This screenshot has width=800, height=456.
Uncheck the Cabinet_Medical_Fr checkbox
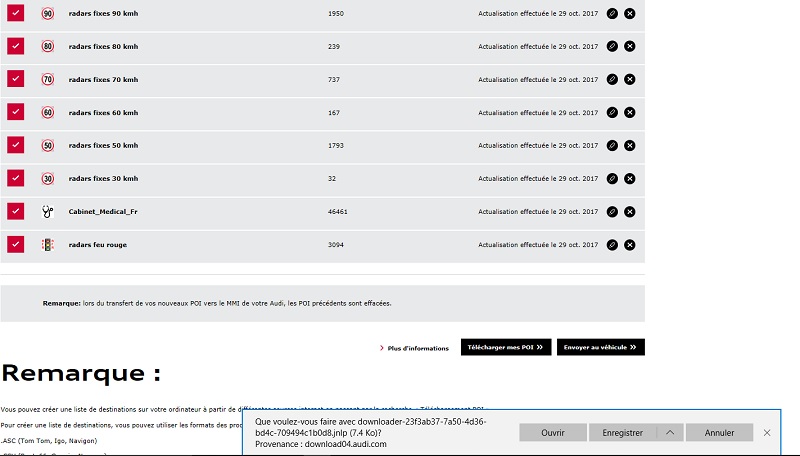[15, 211]
